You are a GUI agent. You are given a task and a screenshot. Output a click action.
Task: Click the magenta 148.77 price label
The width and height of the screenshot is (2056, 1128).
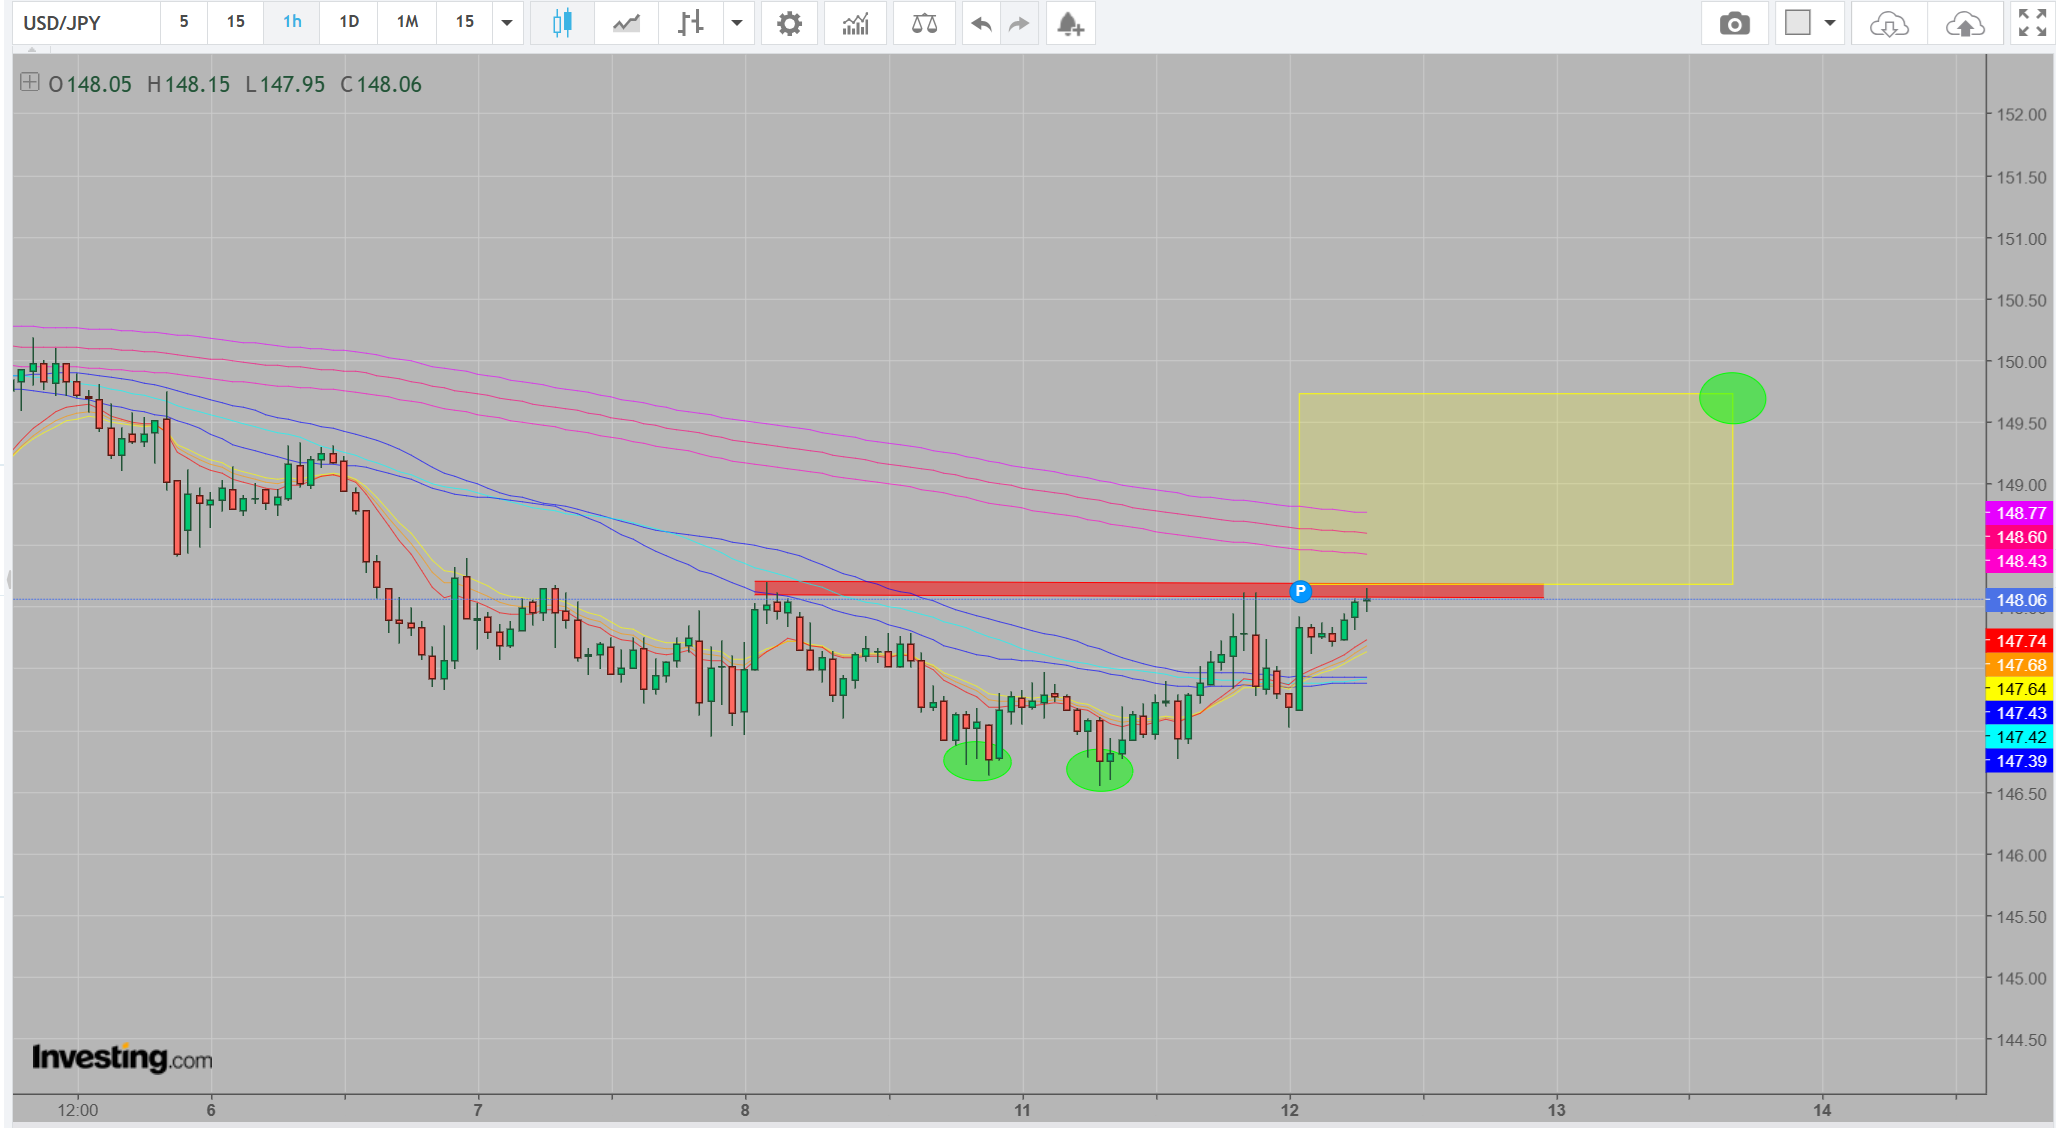pos(2021,513)
